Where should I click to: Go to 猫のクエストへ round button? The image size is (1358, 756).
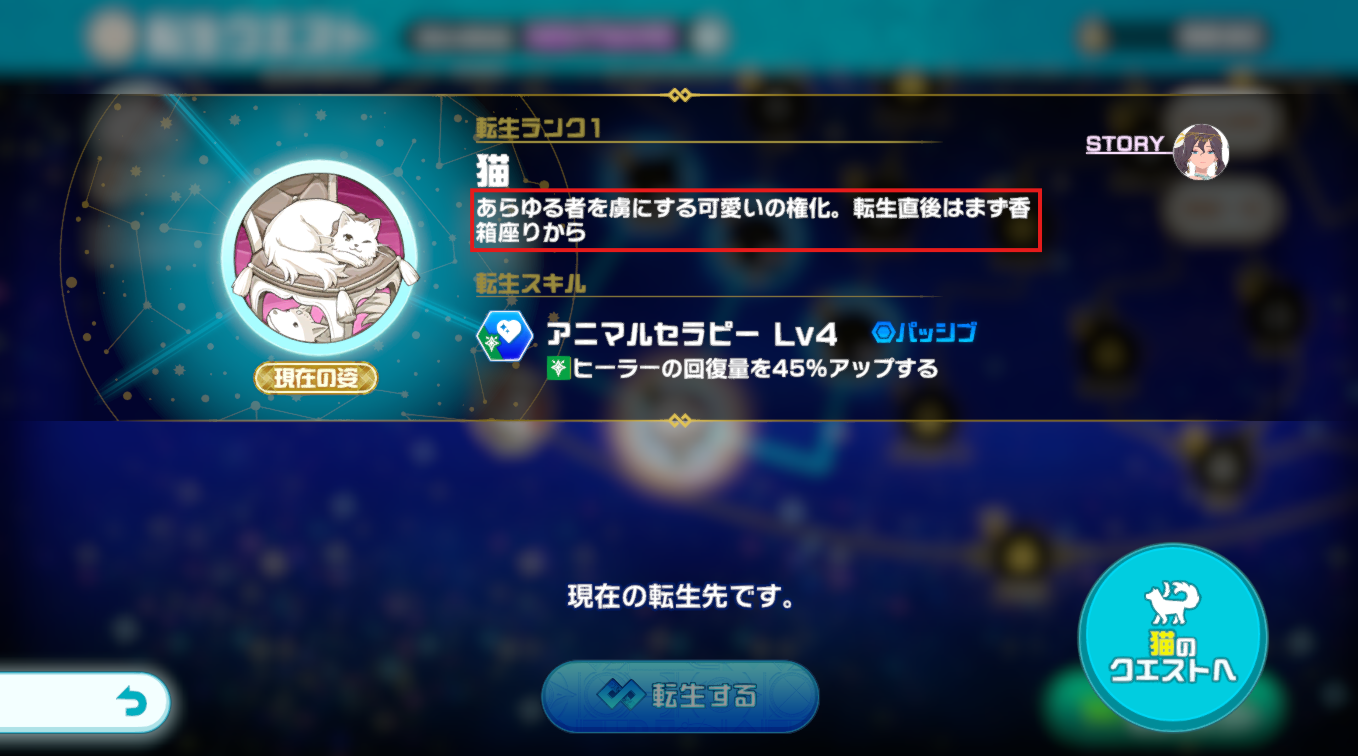1173,638
